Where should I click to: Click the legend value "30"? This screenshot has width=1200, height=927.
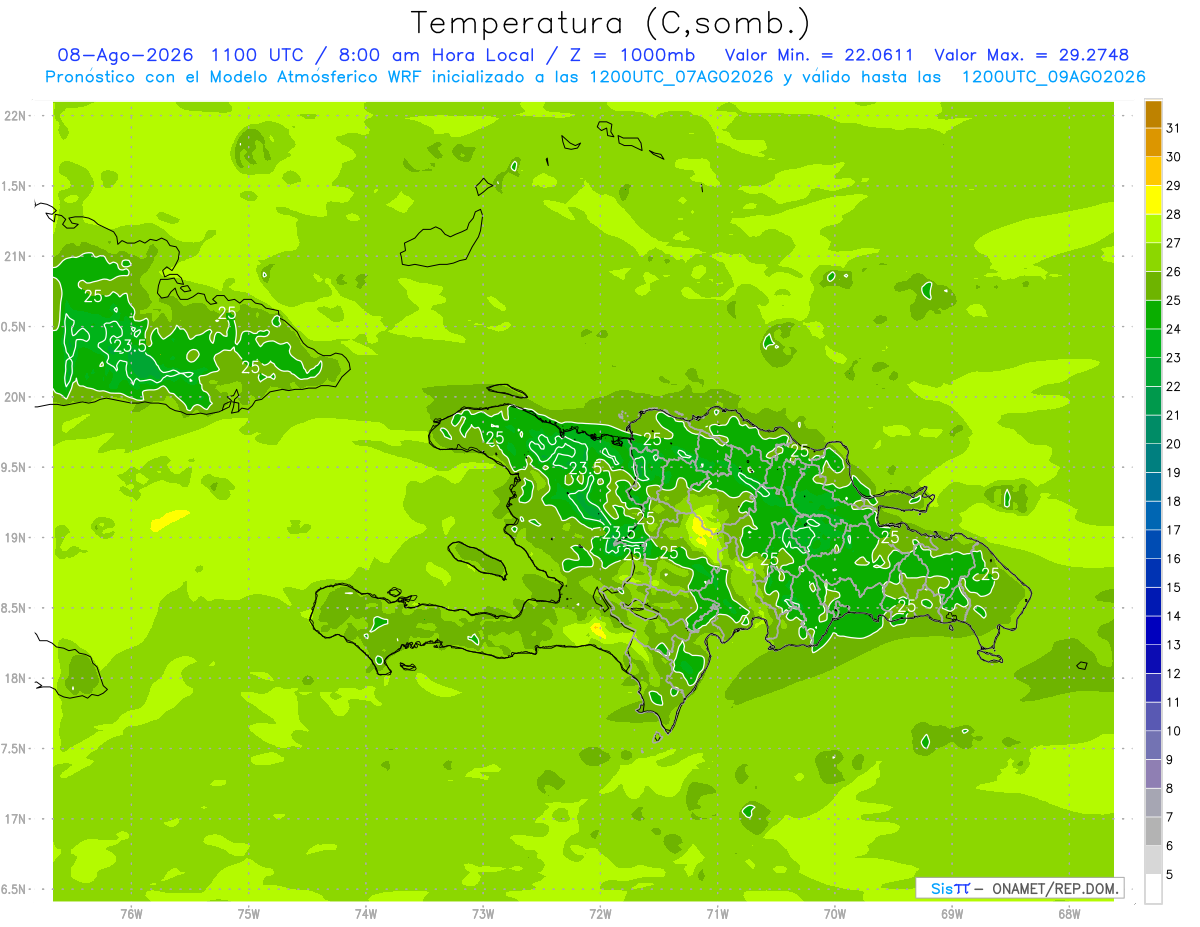coord(1174,157)
